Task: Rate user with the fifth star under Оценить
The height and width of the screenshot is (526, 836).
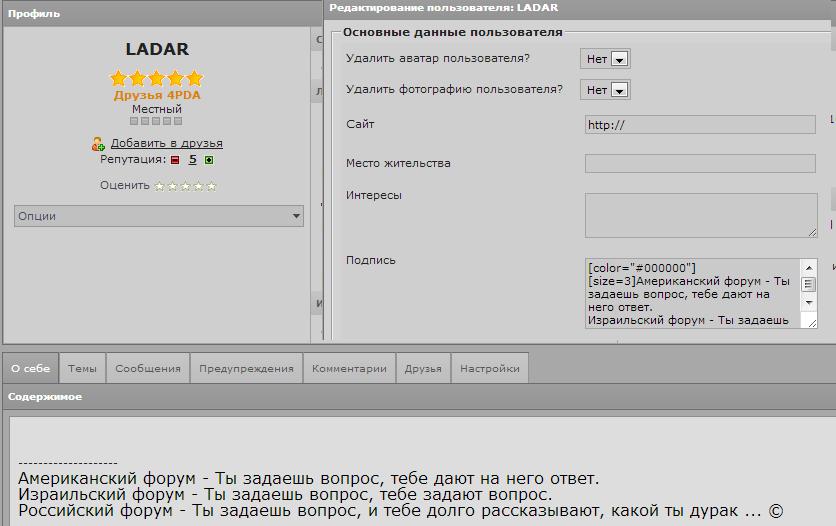Action: coord(211,186)
